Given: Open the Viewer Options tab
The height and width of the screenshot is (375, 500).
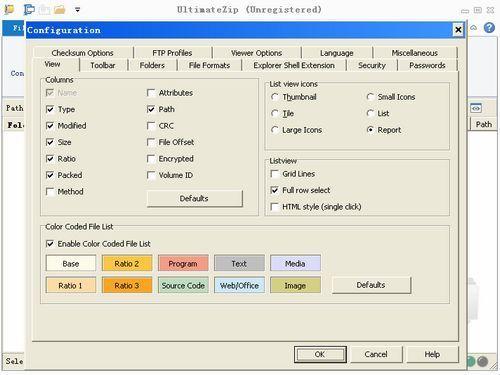Looking at the screenshot, I should pos(256,53).
